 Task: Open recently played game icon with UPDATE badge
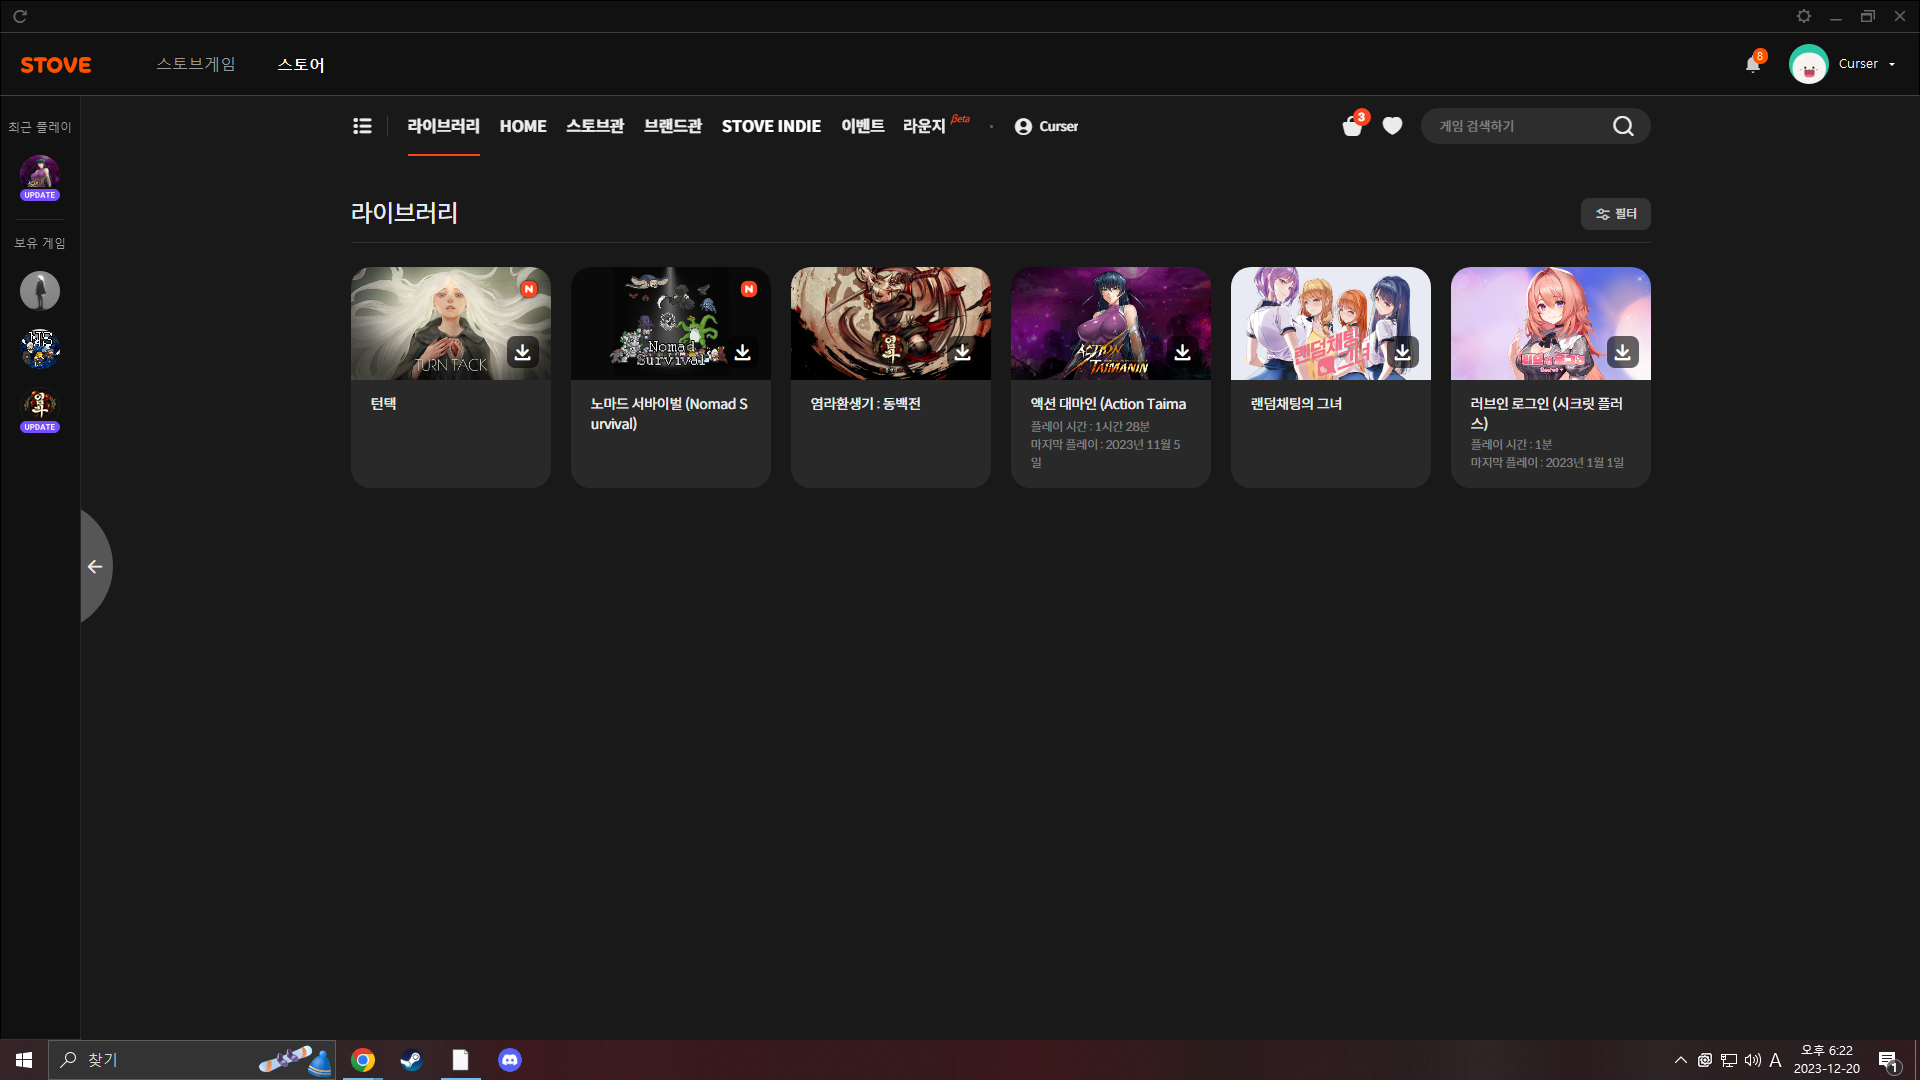pos(40,177)
